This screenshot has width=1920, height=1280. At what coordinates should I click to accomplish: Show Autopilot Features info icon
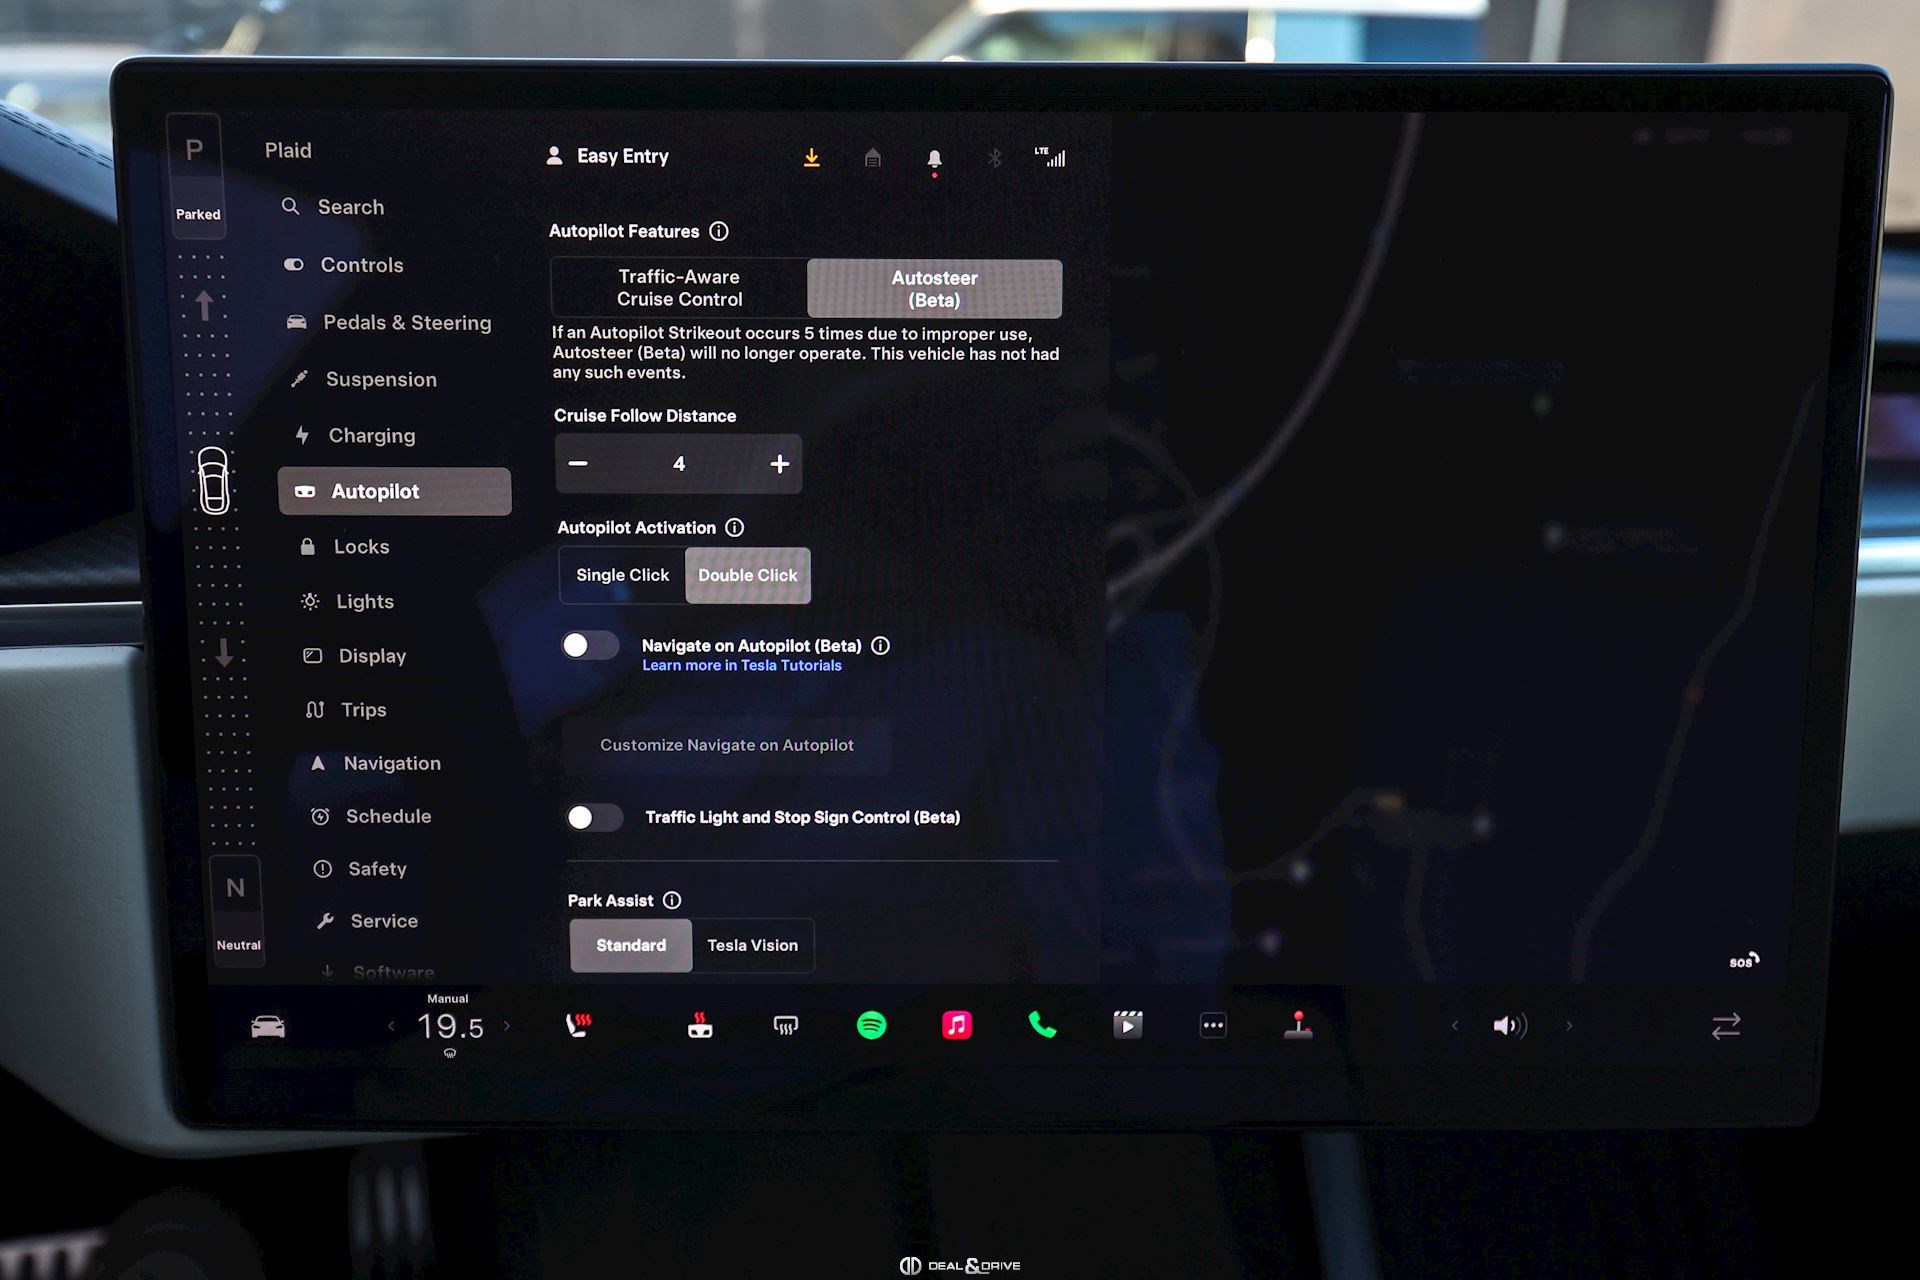719,231
